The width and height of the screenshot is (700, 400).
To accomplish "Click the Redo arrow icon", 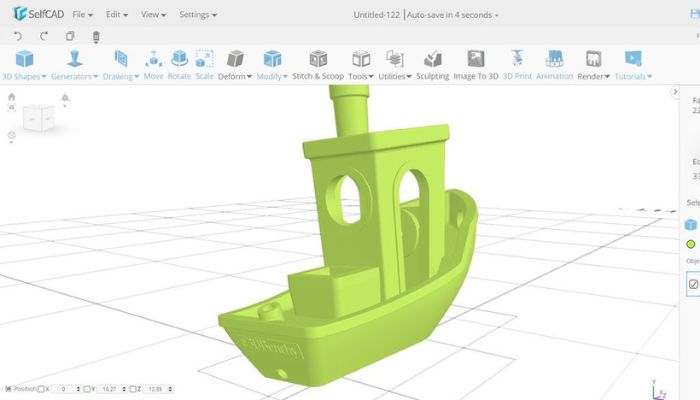I will tap(44, 36).
